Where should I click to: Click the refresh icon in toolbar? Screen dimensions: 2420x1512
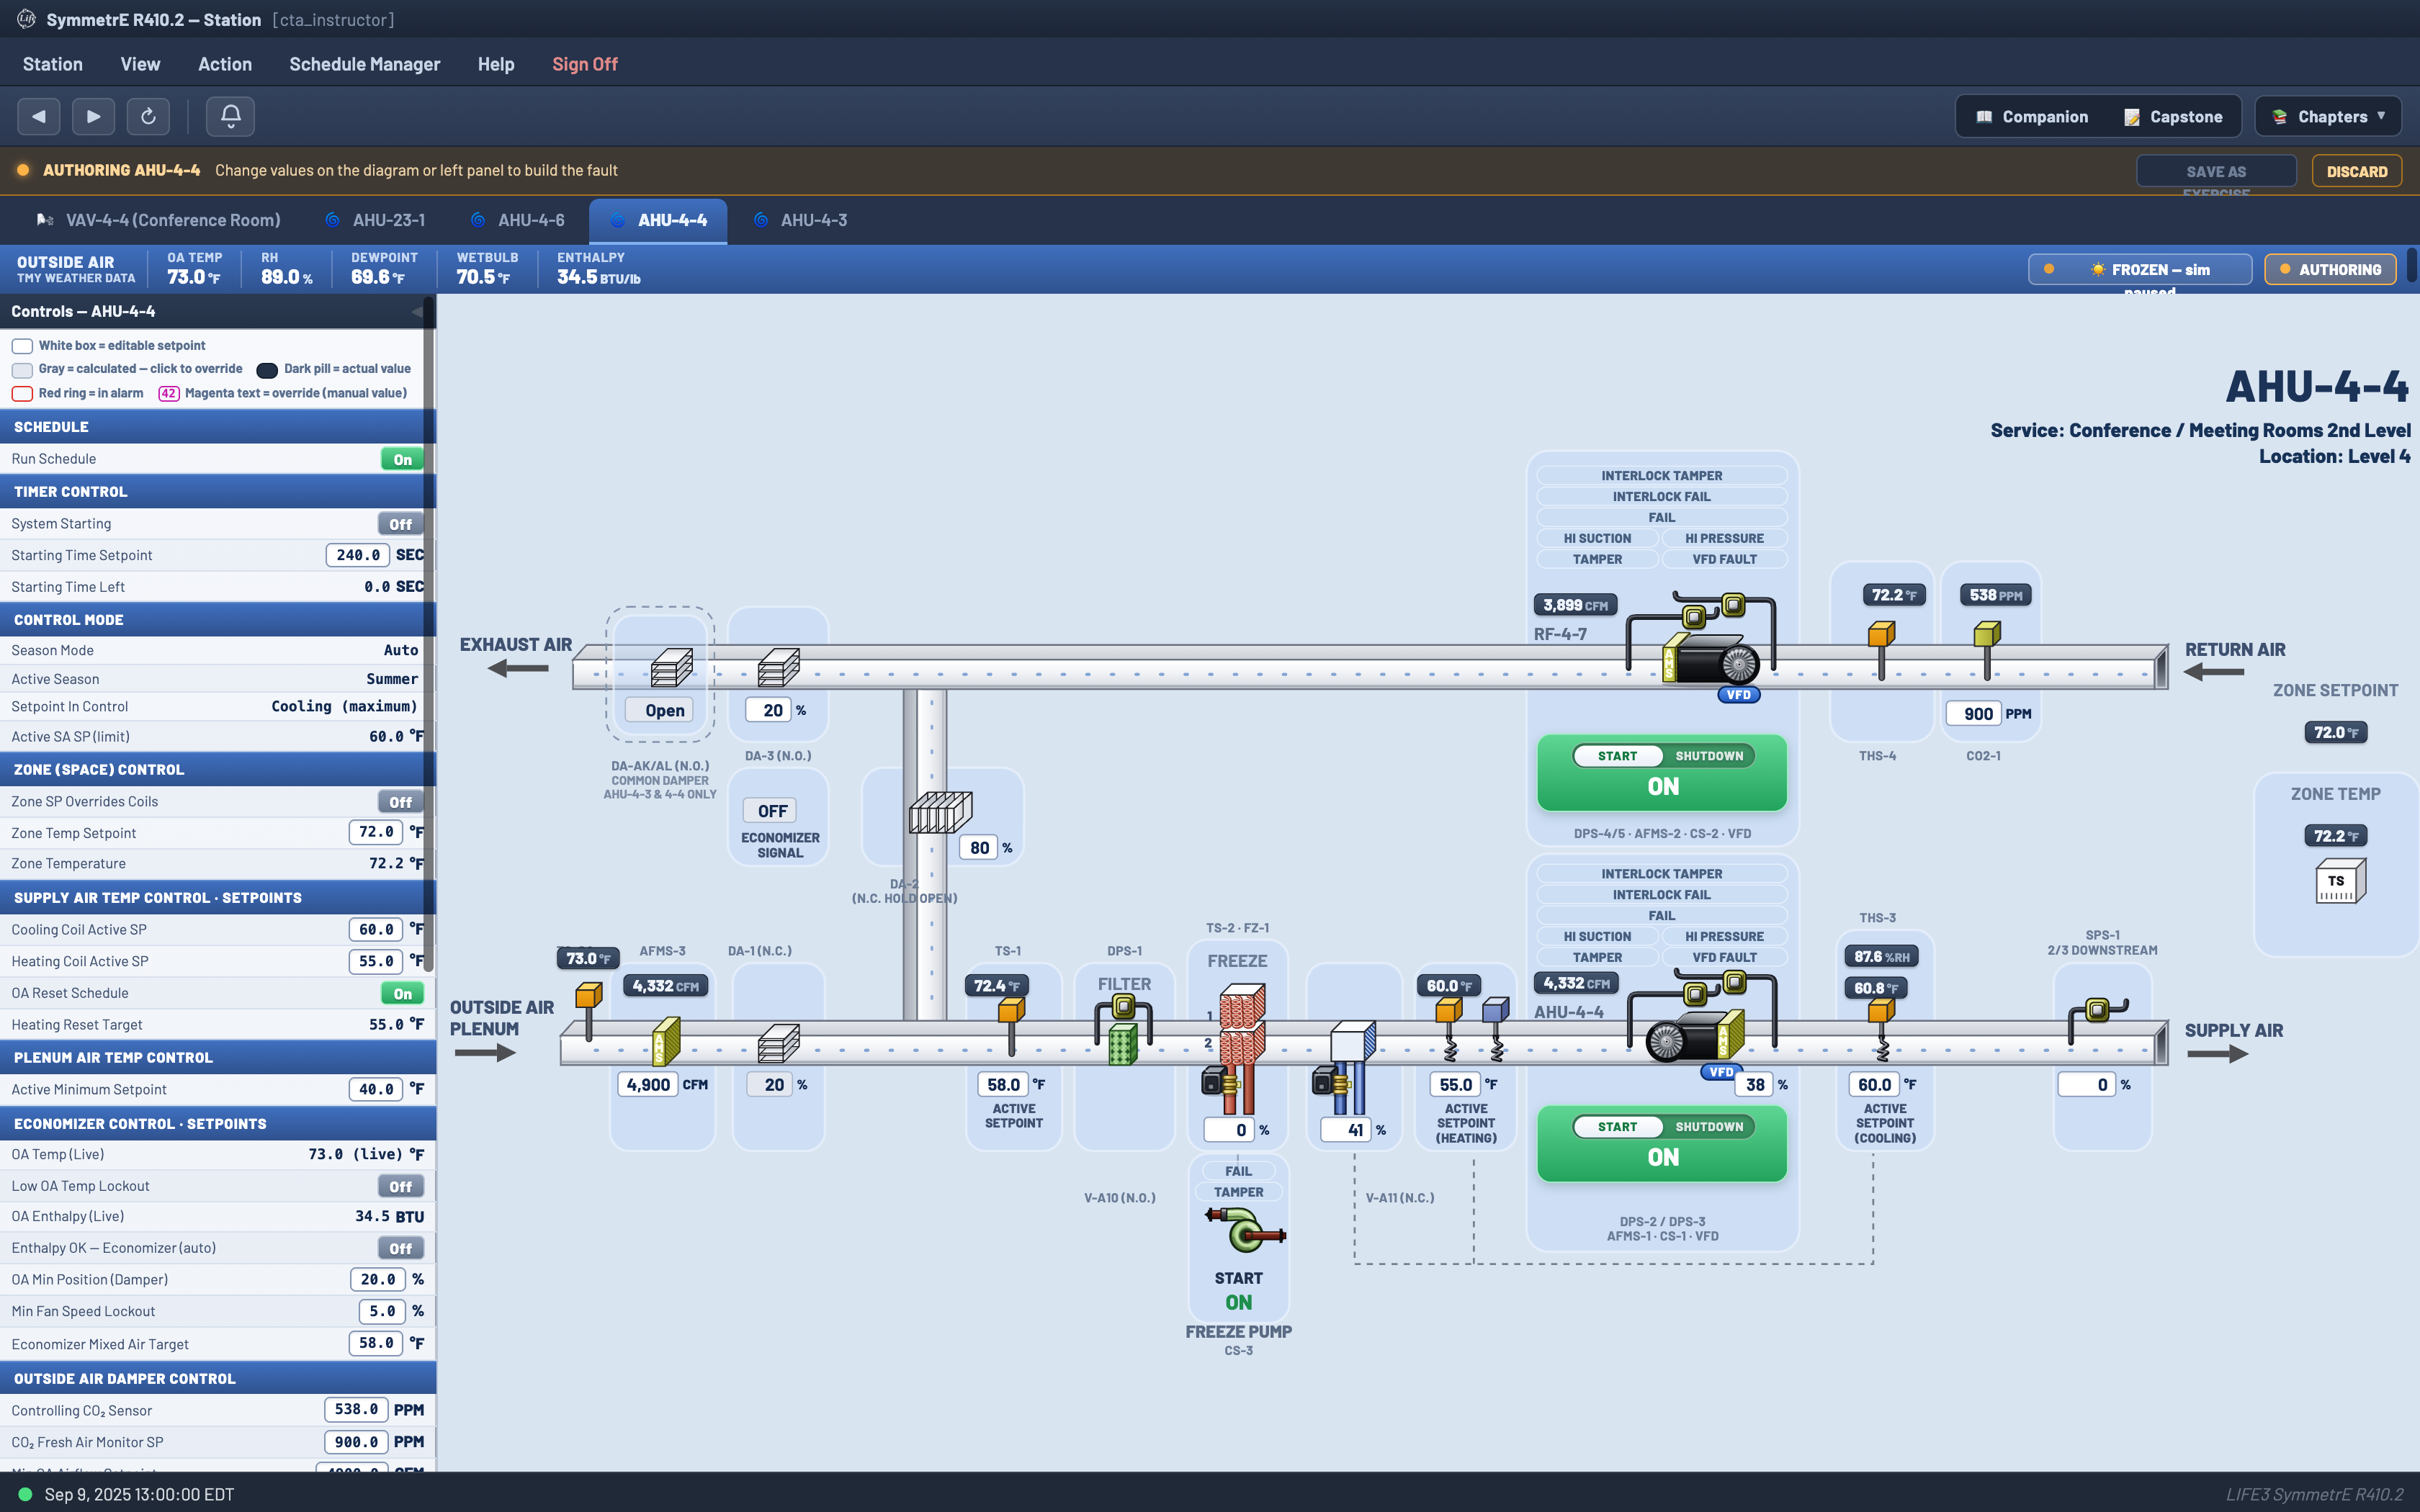click(148, 116)
